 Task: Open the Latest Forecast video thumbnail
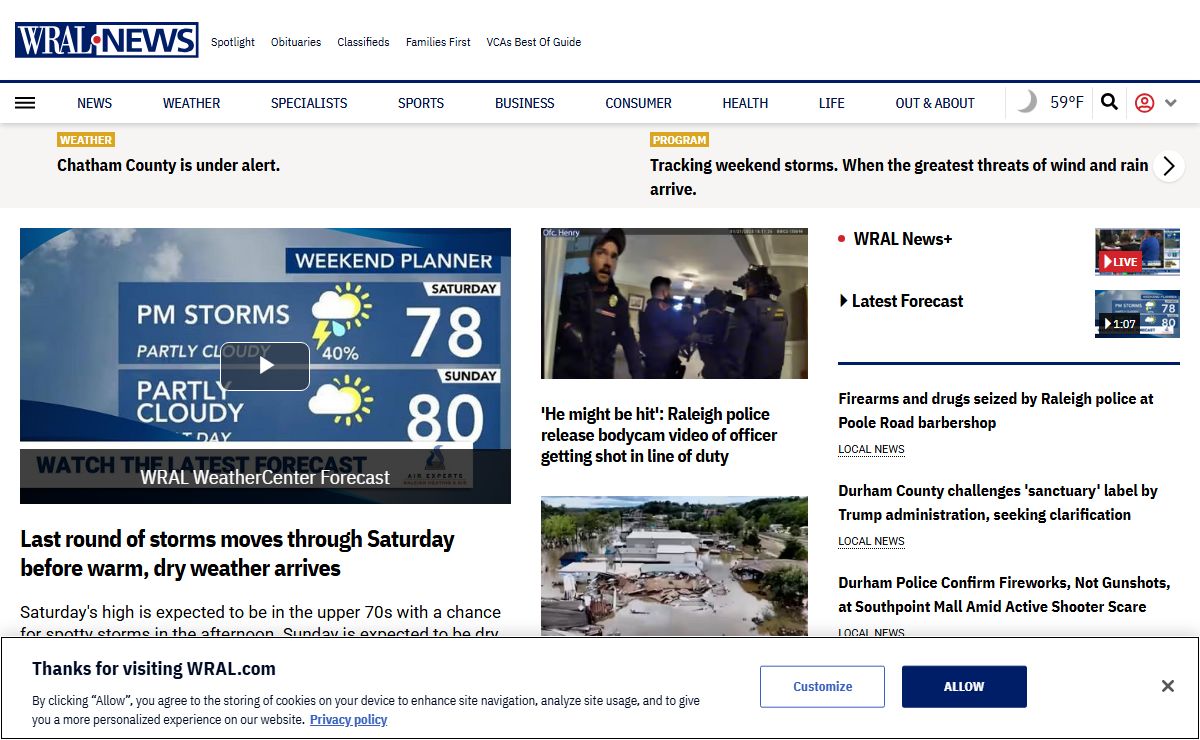pos(1137,314)
